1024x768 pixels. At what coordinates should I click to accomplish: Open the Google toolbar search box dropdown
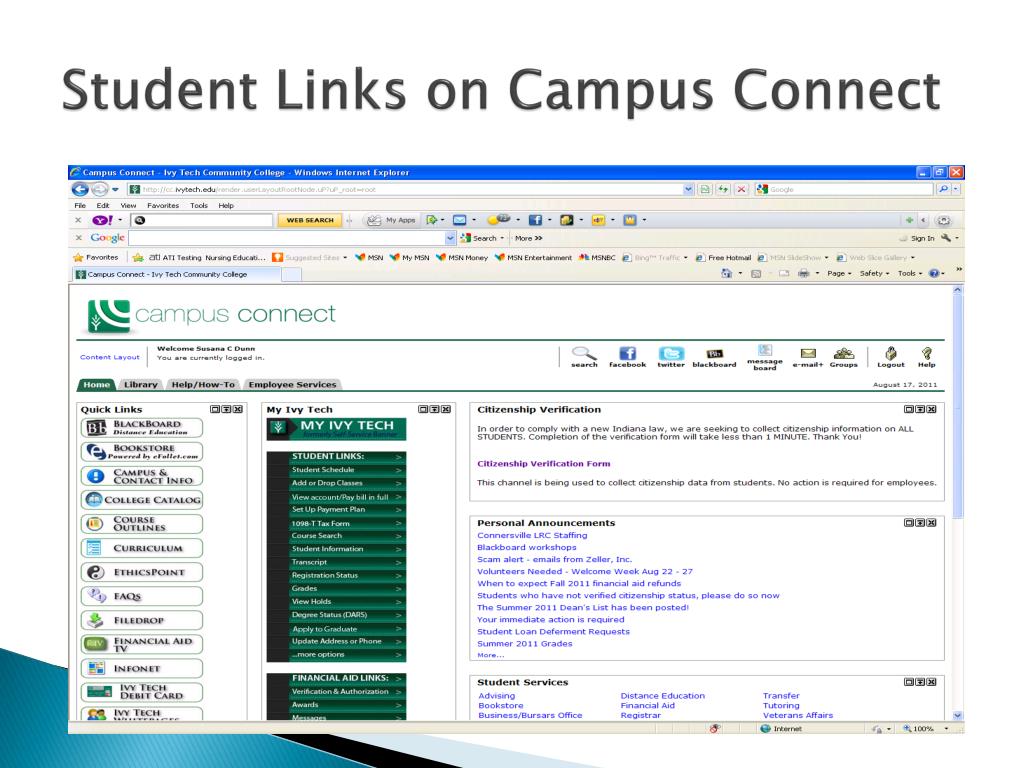tap(450, 238)
